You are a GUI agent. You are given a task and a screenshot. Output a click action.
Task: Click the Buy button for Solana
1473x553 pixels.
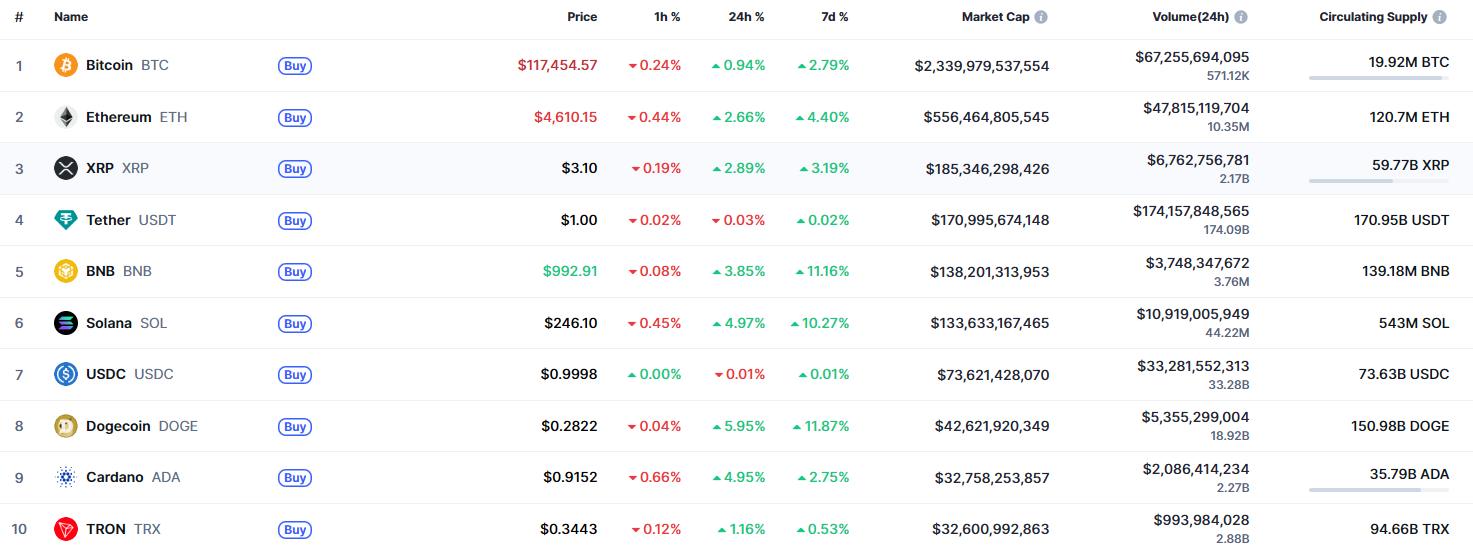(x=295, y=324)
